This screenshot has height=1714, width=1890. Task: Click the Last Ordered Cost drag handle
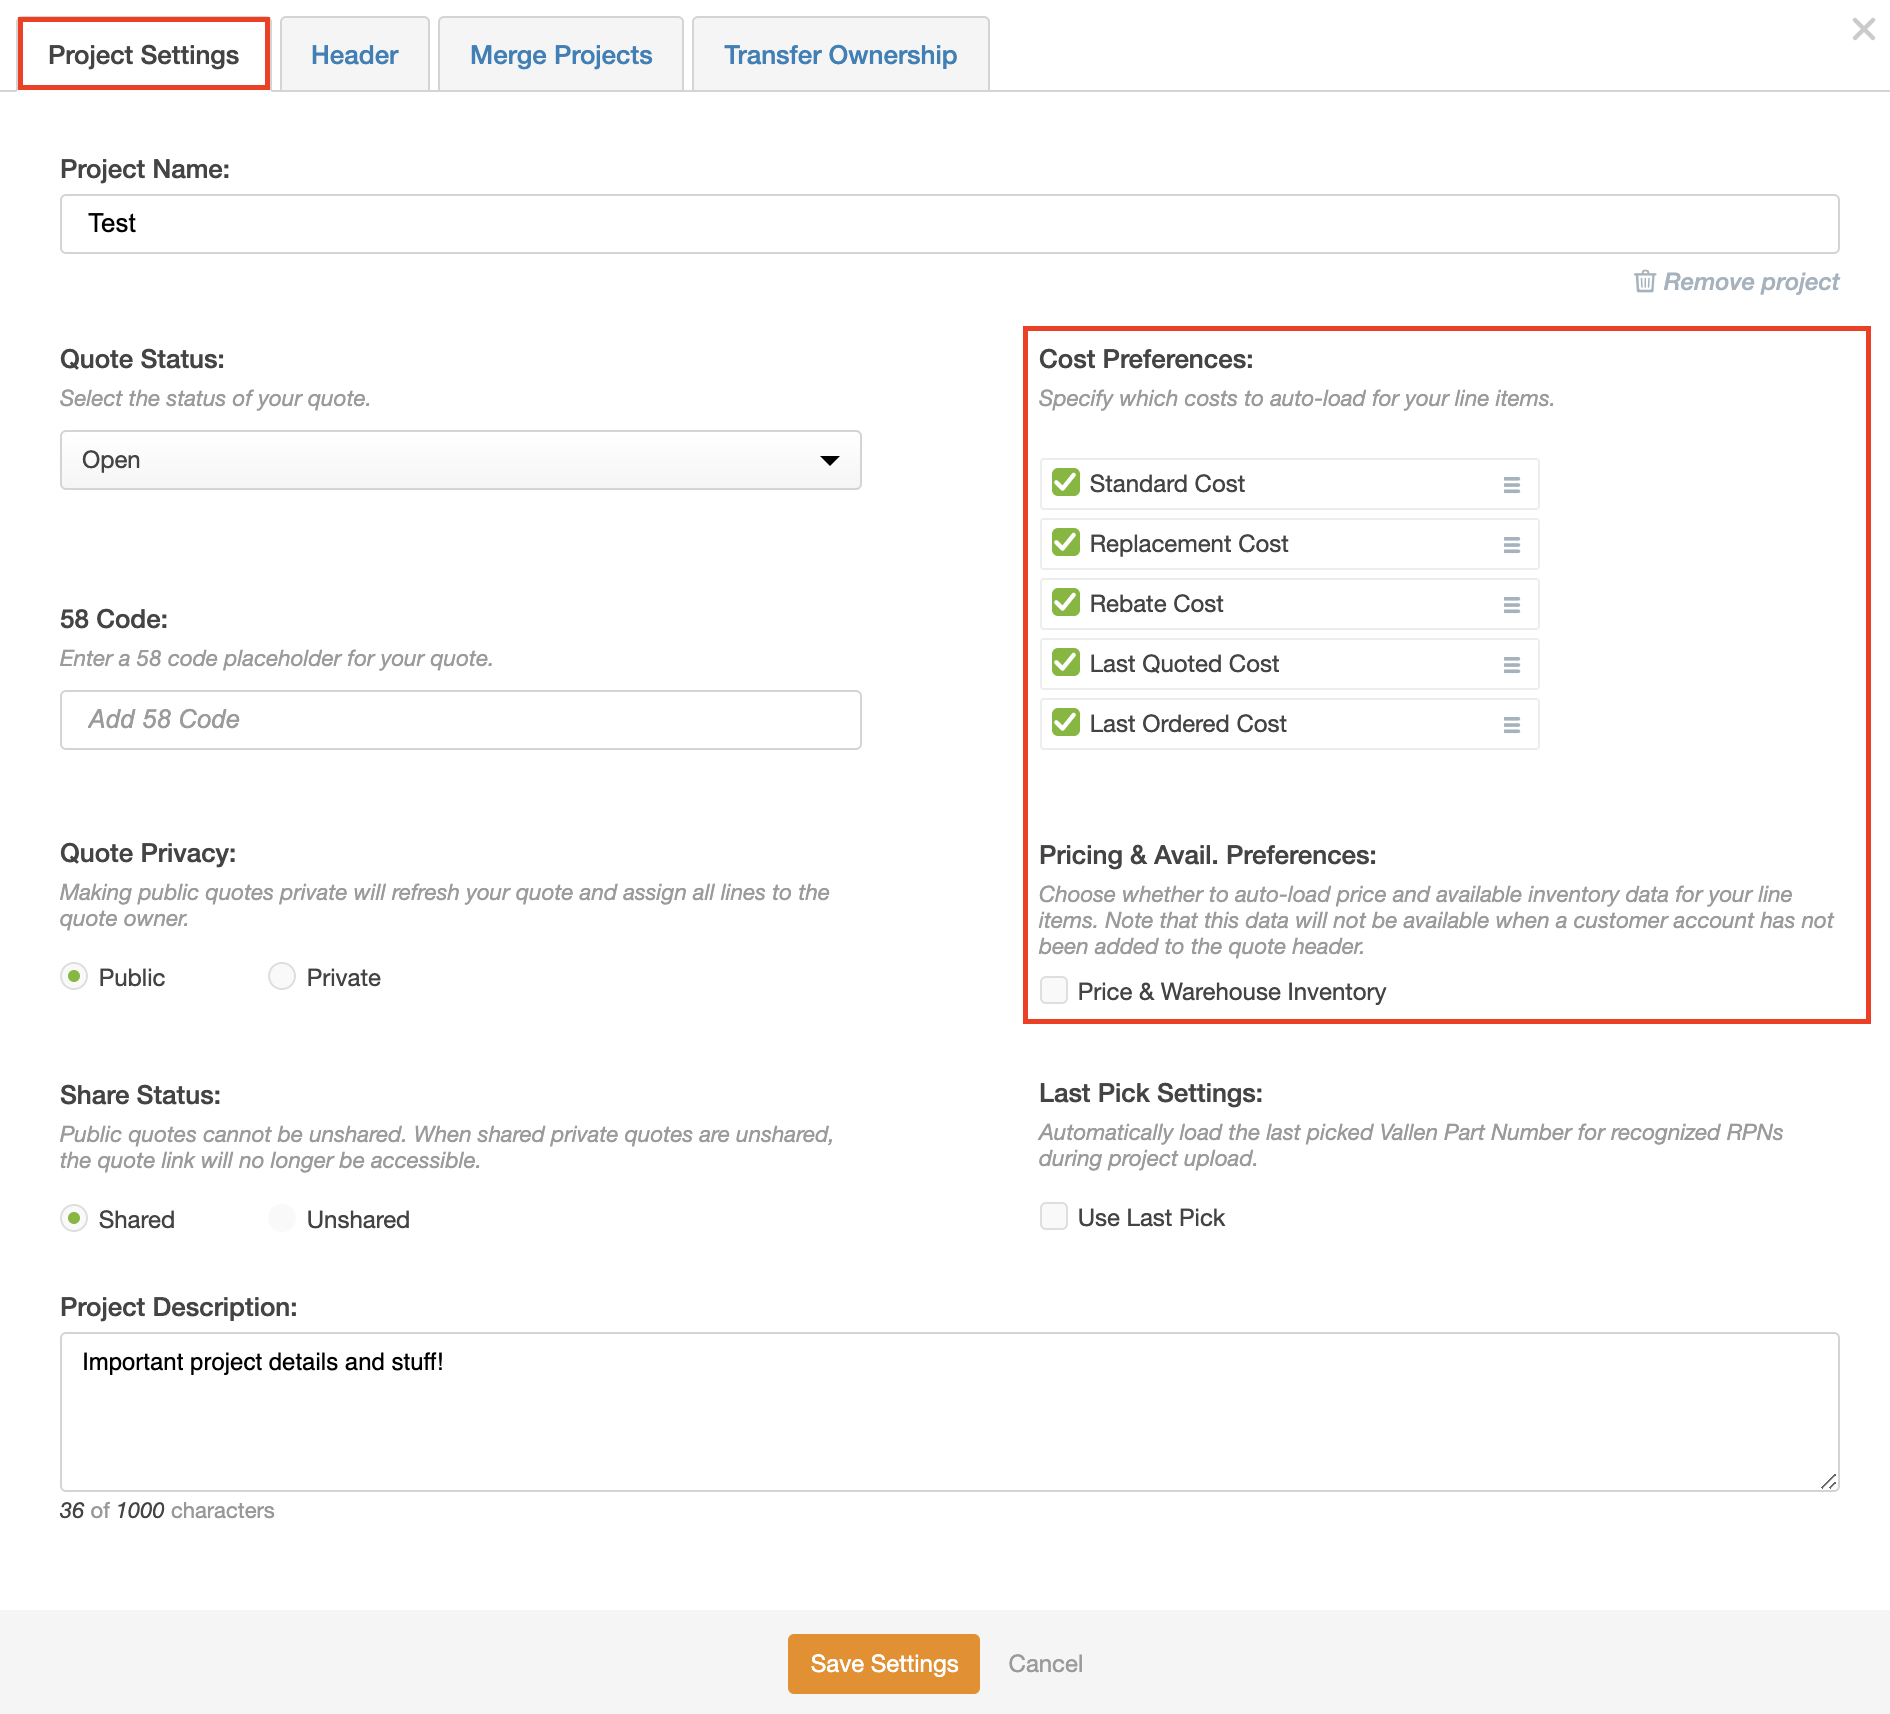coord(1511,725)
